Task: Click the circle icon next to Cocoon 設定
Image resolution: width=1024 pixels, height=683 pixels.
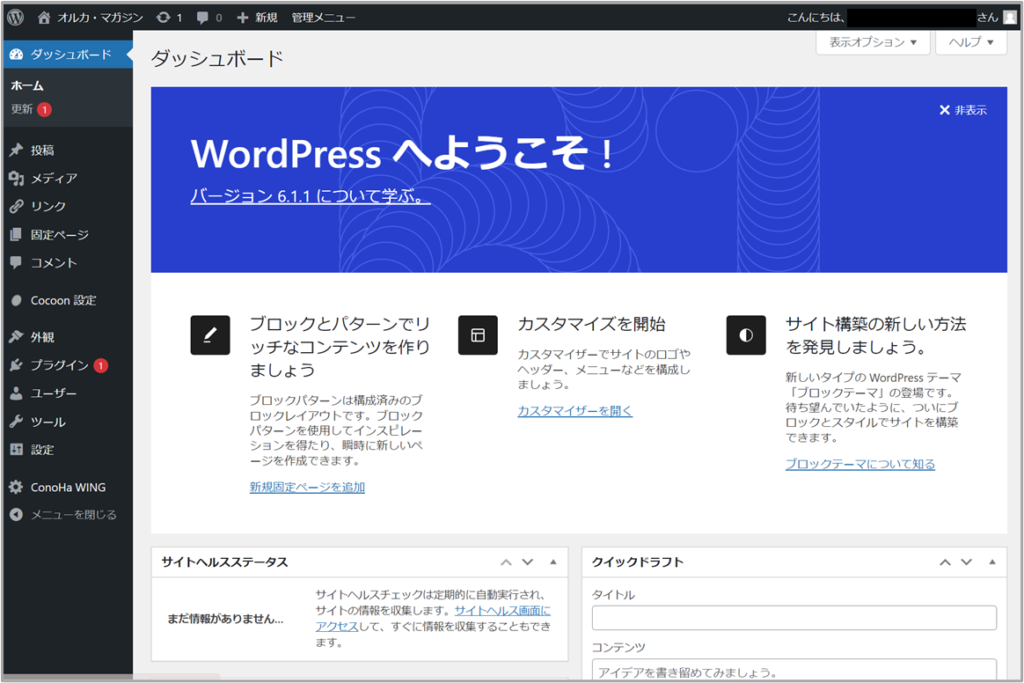Action: point(16,300)
